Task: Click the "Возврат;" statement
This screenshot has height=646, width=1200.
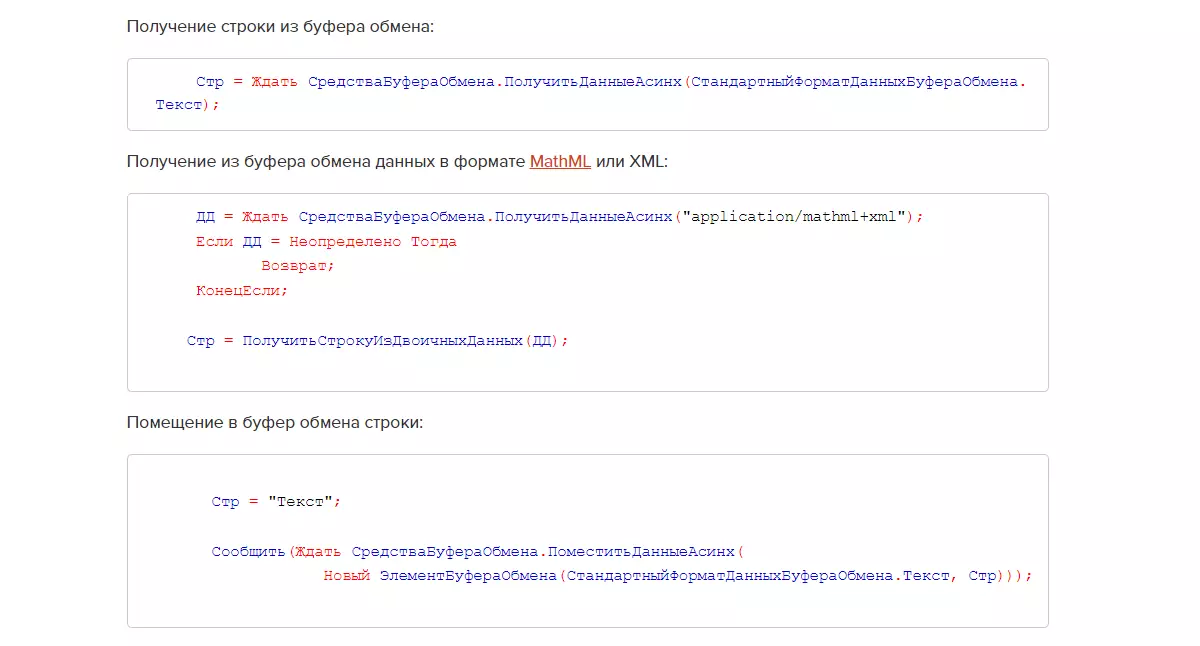Action: pyautogui.click(x=297, y=266)
